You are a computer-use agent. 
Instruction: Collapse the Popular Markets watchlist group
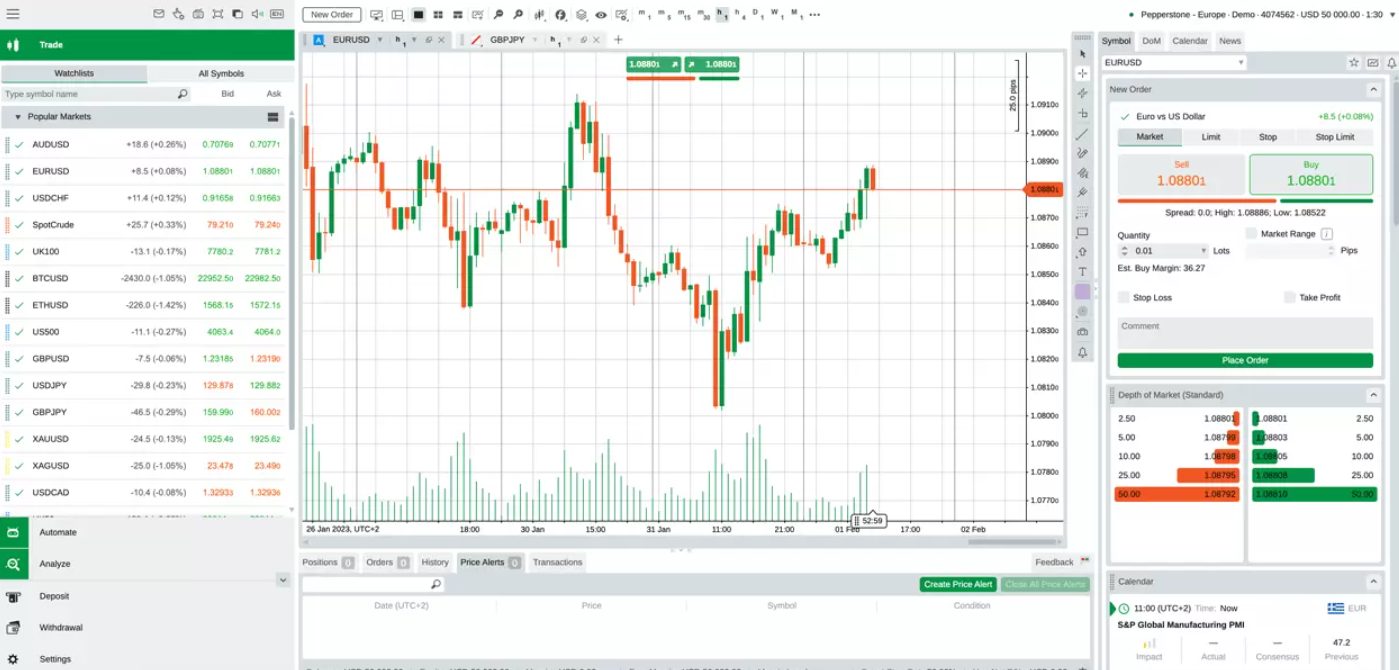tap(17, 117)
